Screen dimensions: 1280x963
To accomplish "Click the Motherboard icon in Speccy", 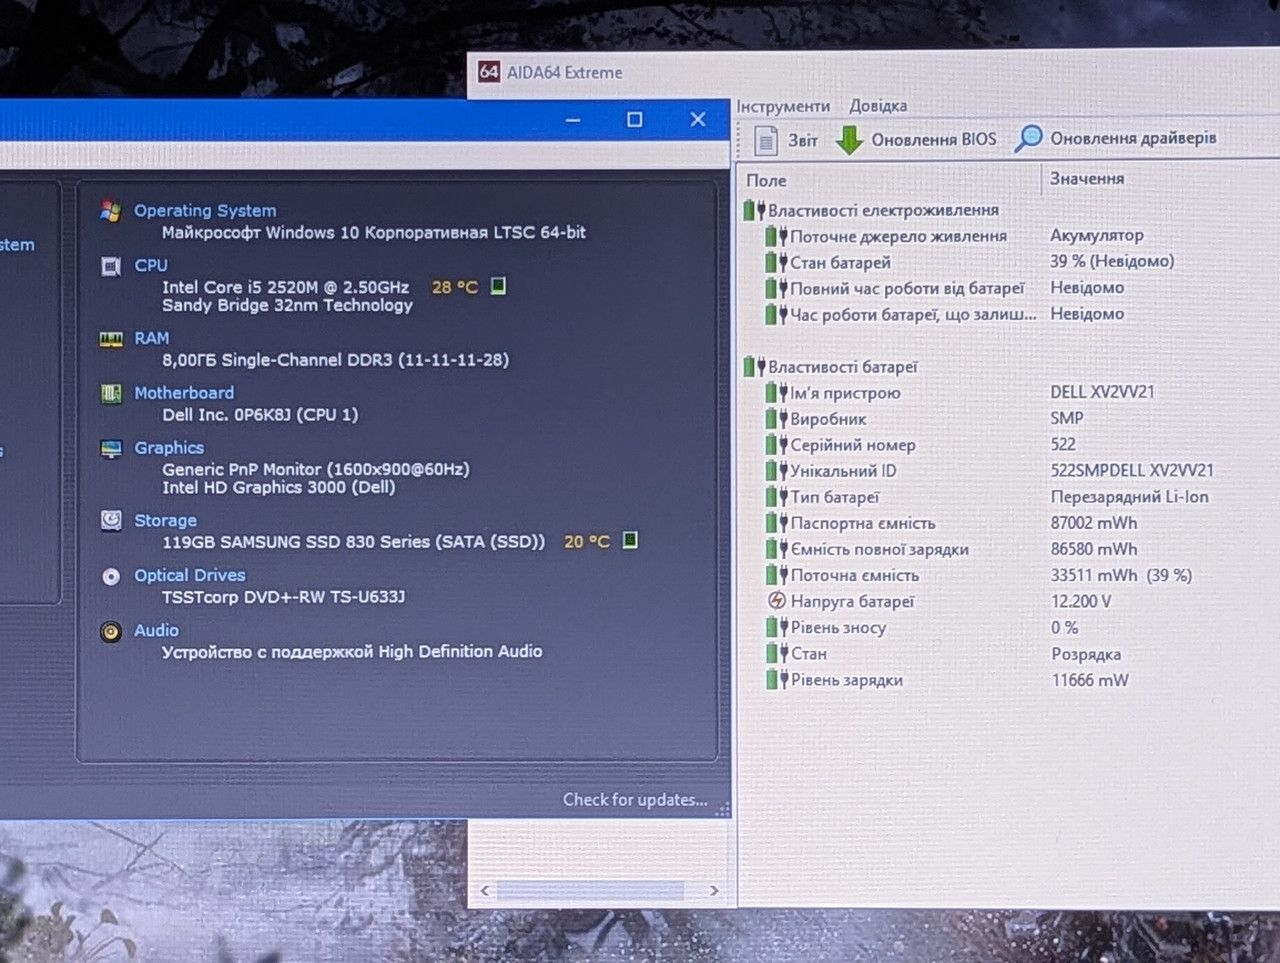I will point(111,394).
